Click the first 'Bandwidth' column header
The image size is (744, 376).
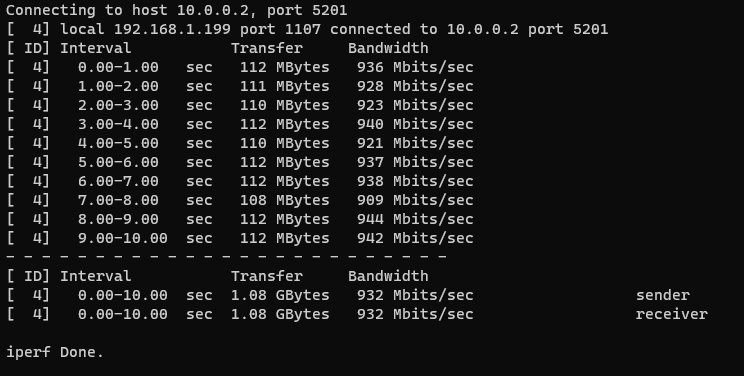[388, 48]
